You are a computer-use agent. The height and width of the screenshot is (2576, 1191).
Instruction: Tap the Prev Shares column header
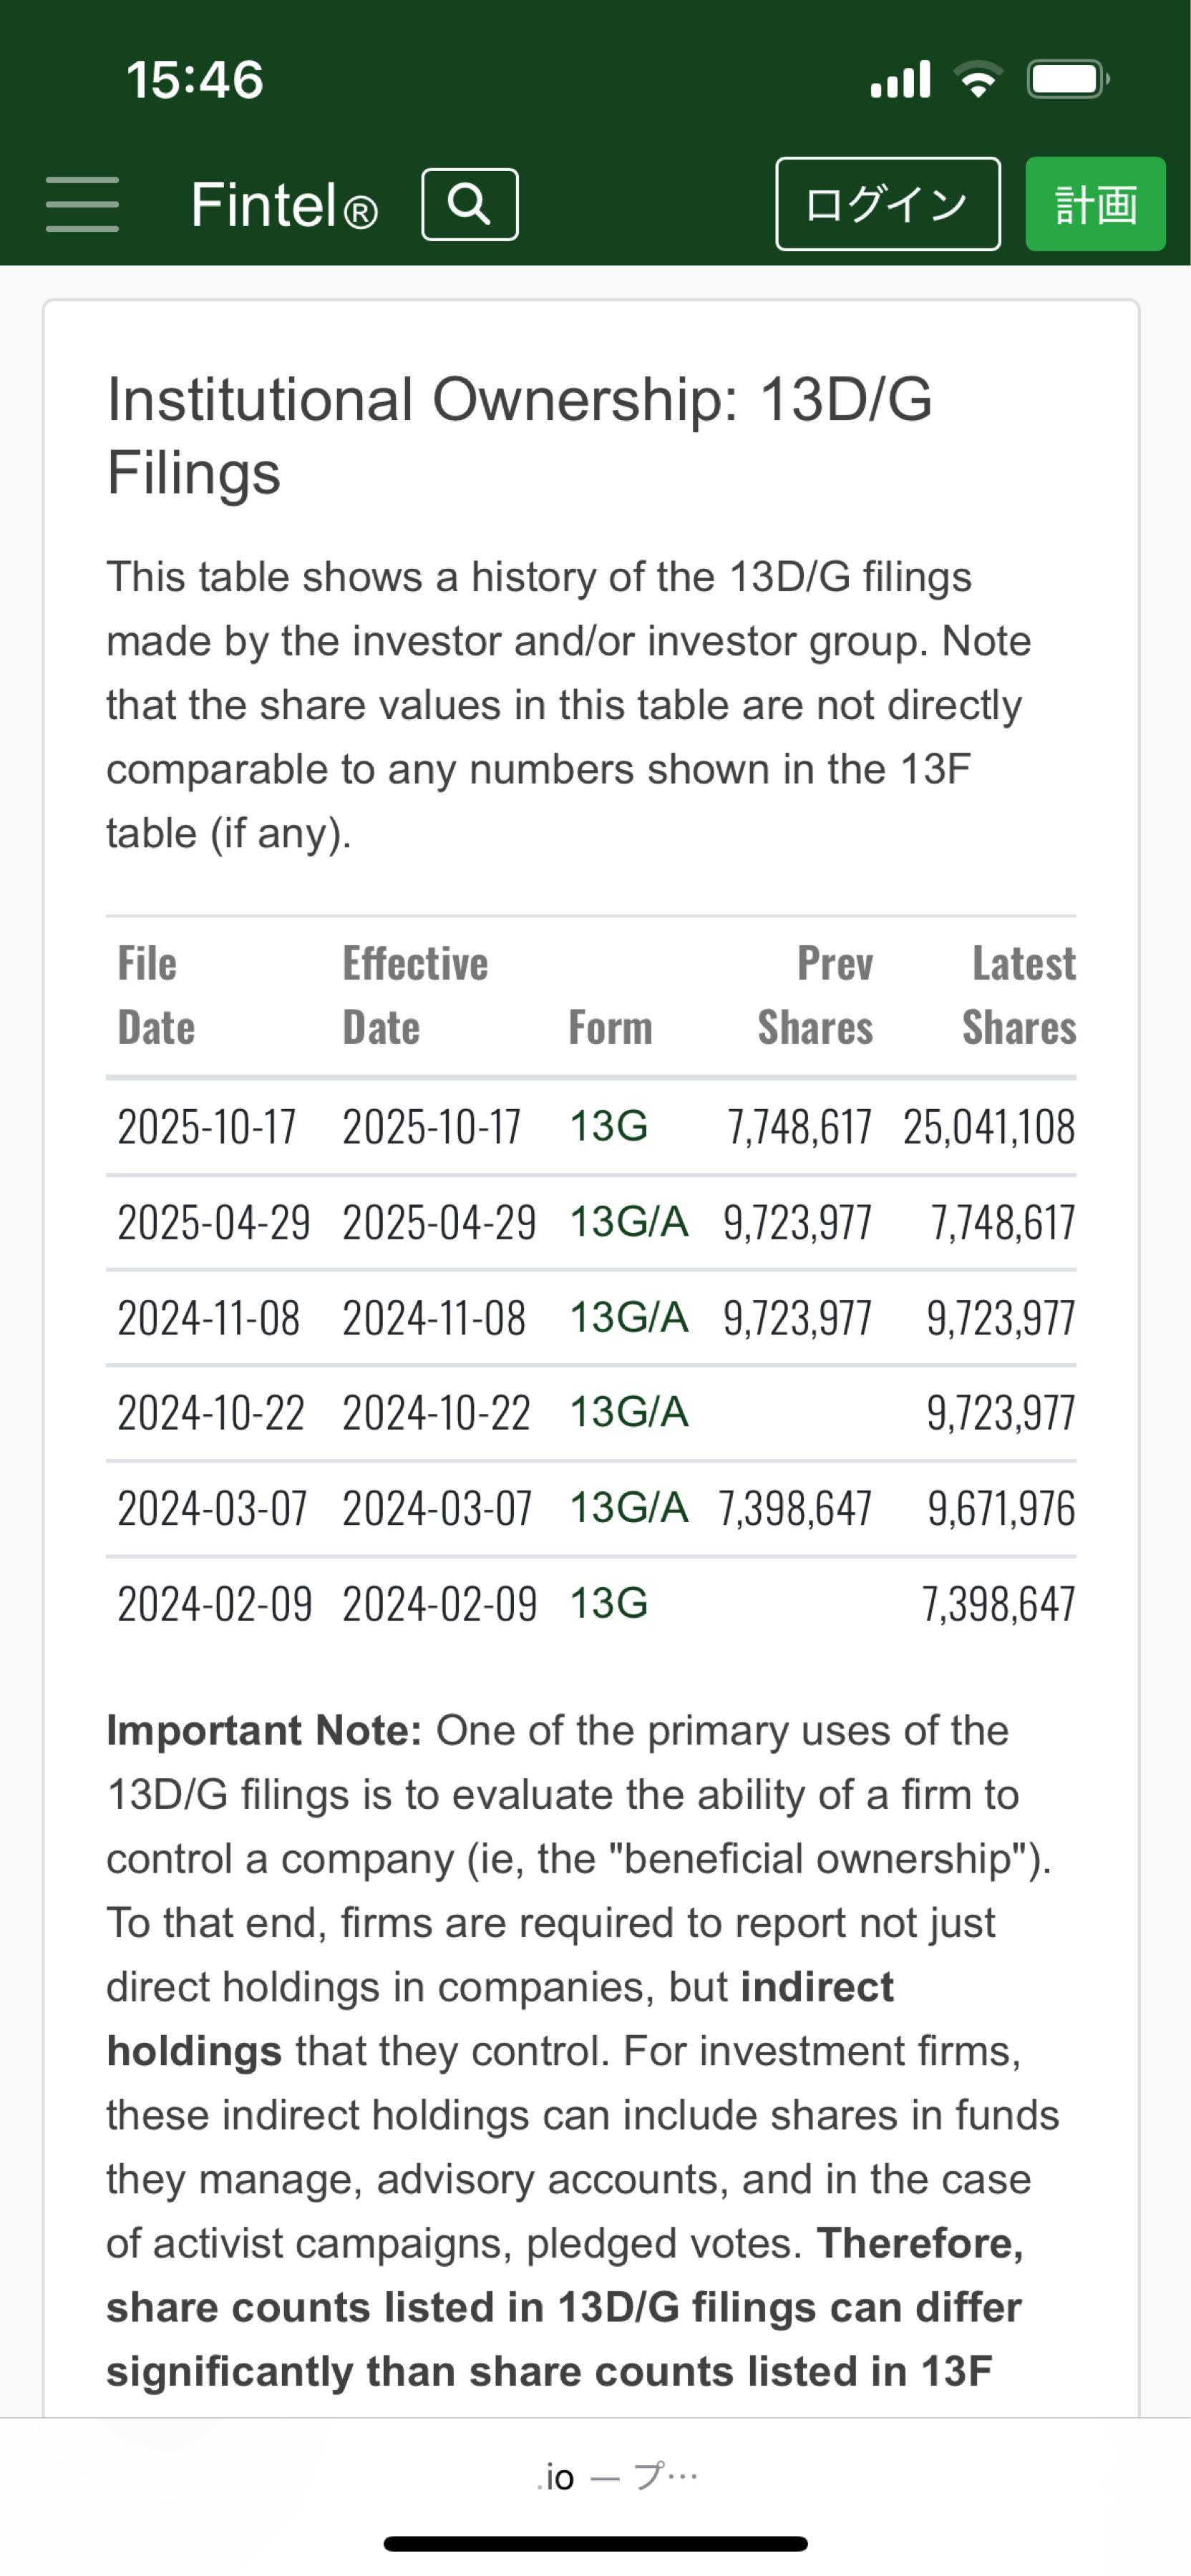pos(815,996)
